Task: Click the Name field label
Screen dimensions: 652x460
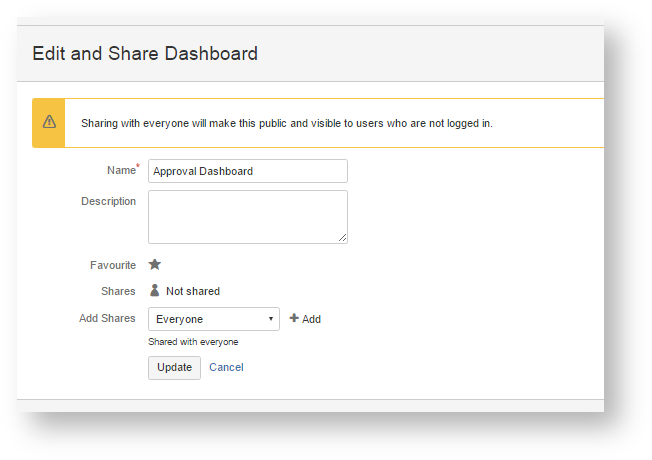Action: (x=121, y=171)
